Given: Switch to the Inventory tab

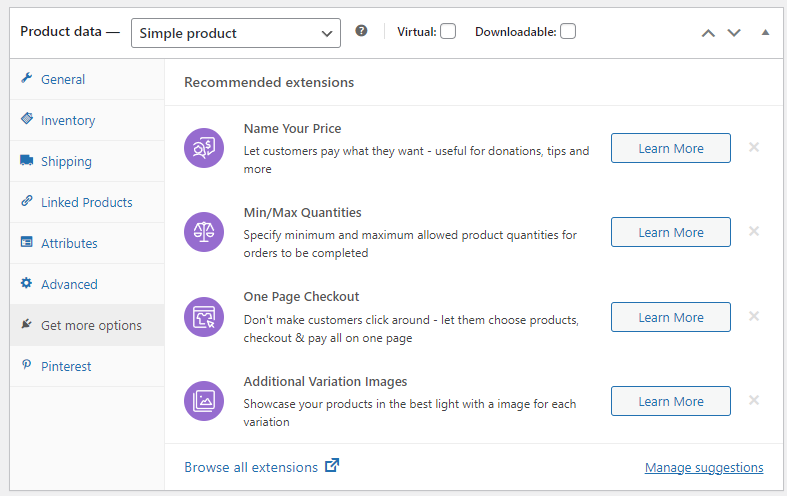Looking at the screenshot, I should pos(87,120).
